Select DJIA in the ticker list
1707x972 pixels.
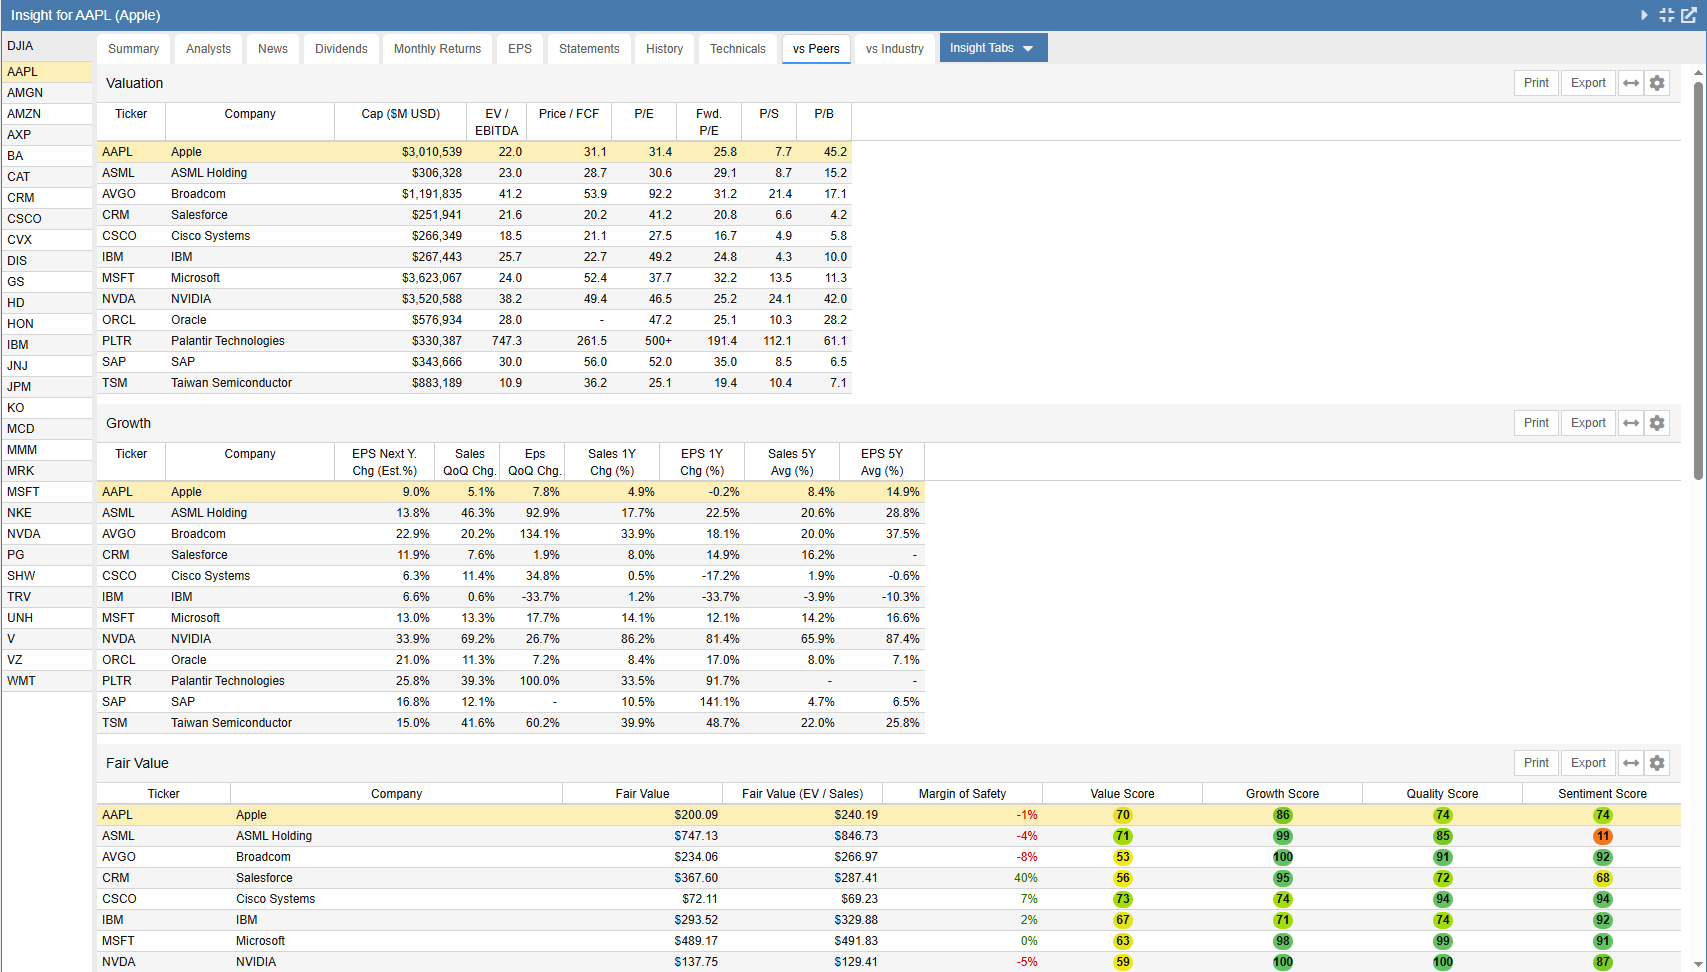point(47,46)
